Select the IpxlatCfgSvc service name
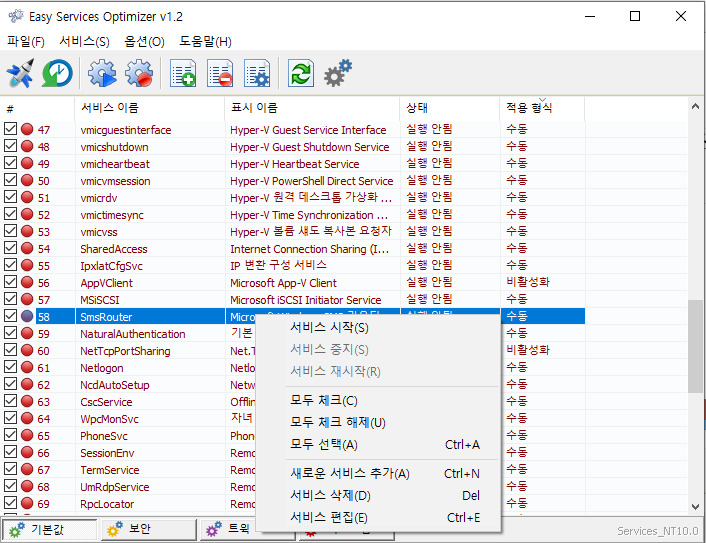Viewport: 706px width, 543px height. pyautogui.click(x=111, y=266)
